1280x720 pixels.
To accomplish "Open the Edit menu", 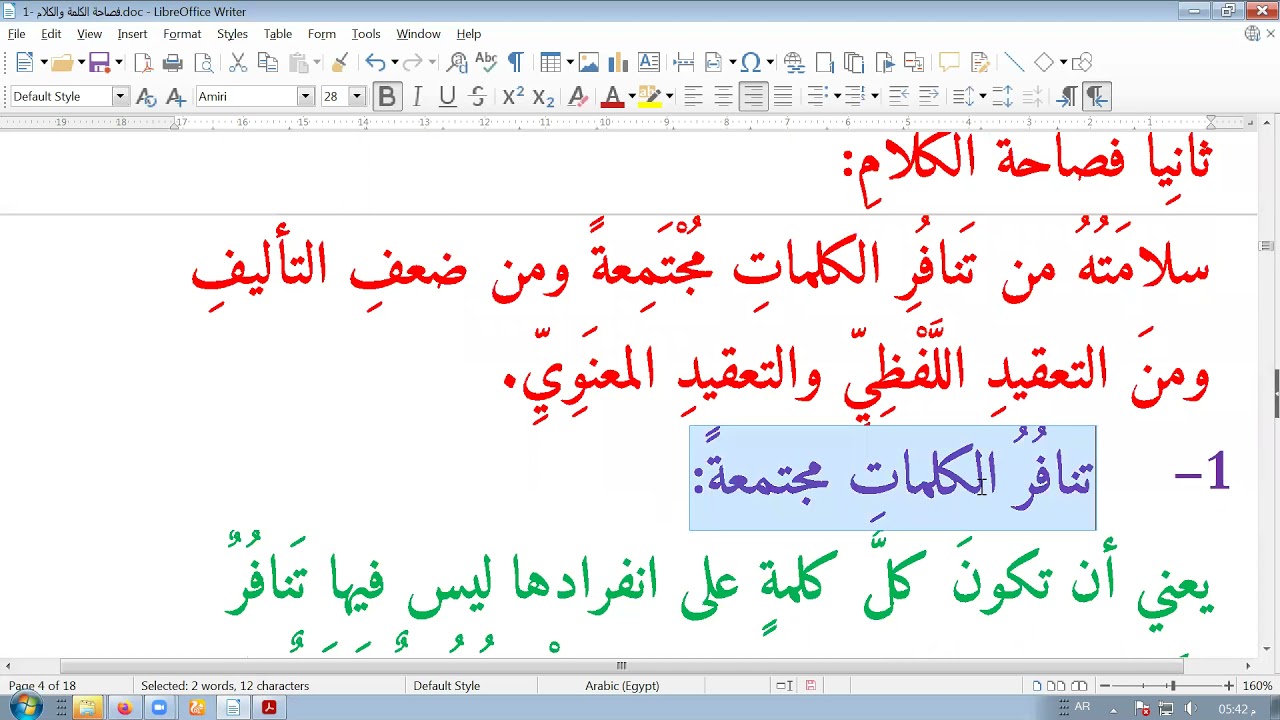I will click(51, 34).
